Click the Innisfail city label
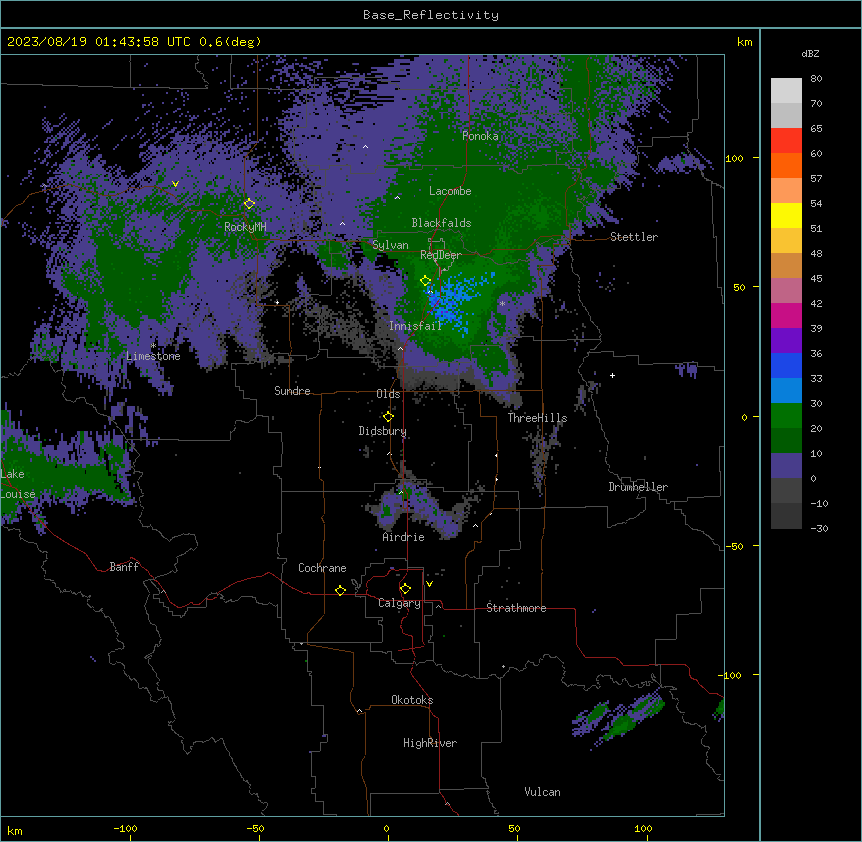The width and height of the screenshot is (862, 842). coord(415,326)
